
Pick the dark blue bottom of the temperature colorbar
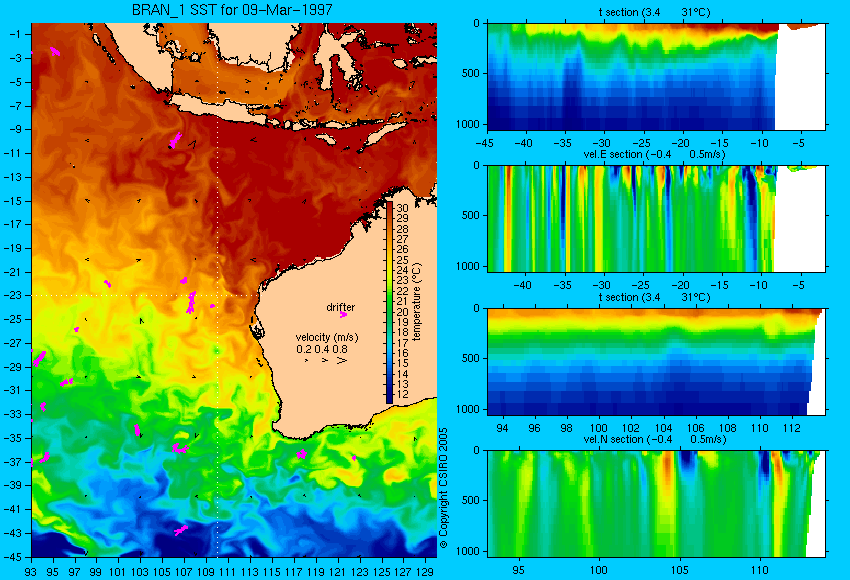(x=389, y=398)
